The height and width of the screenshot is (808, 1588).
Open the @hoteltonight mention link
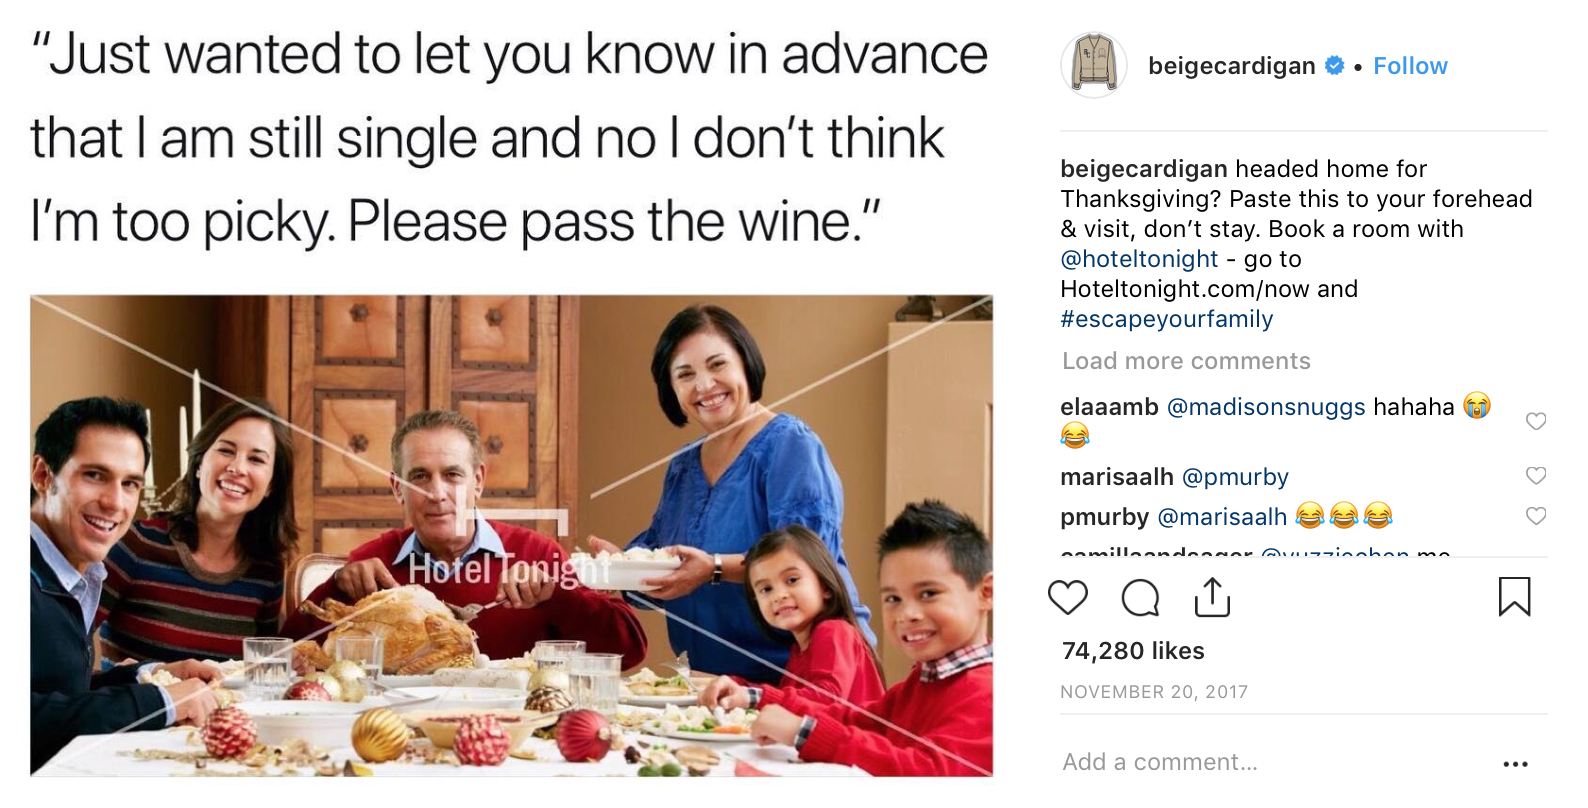[1139, 259]
